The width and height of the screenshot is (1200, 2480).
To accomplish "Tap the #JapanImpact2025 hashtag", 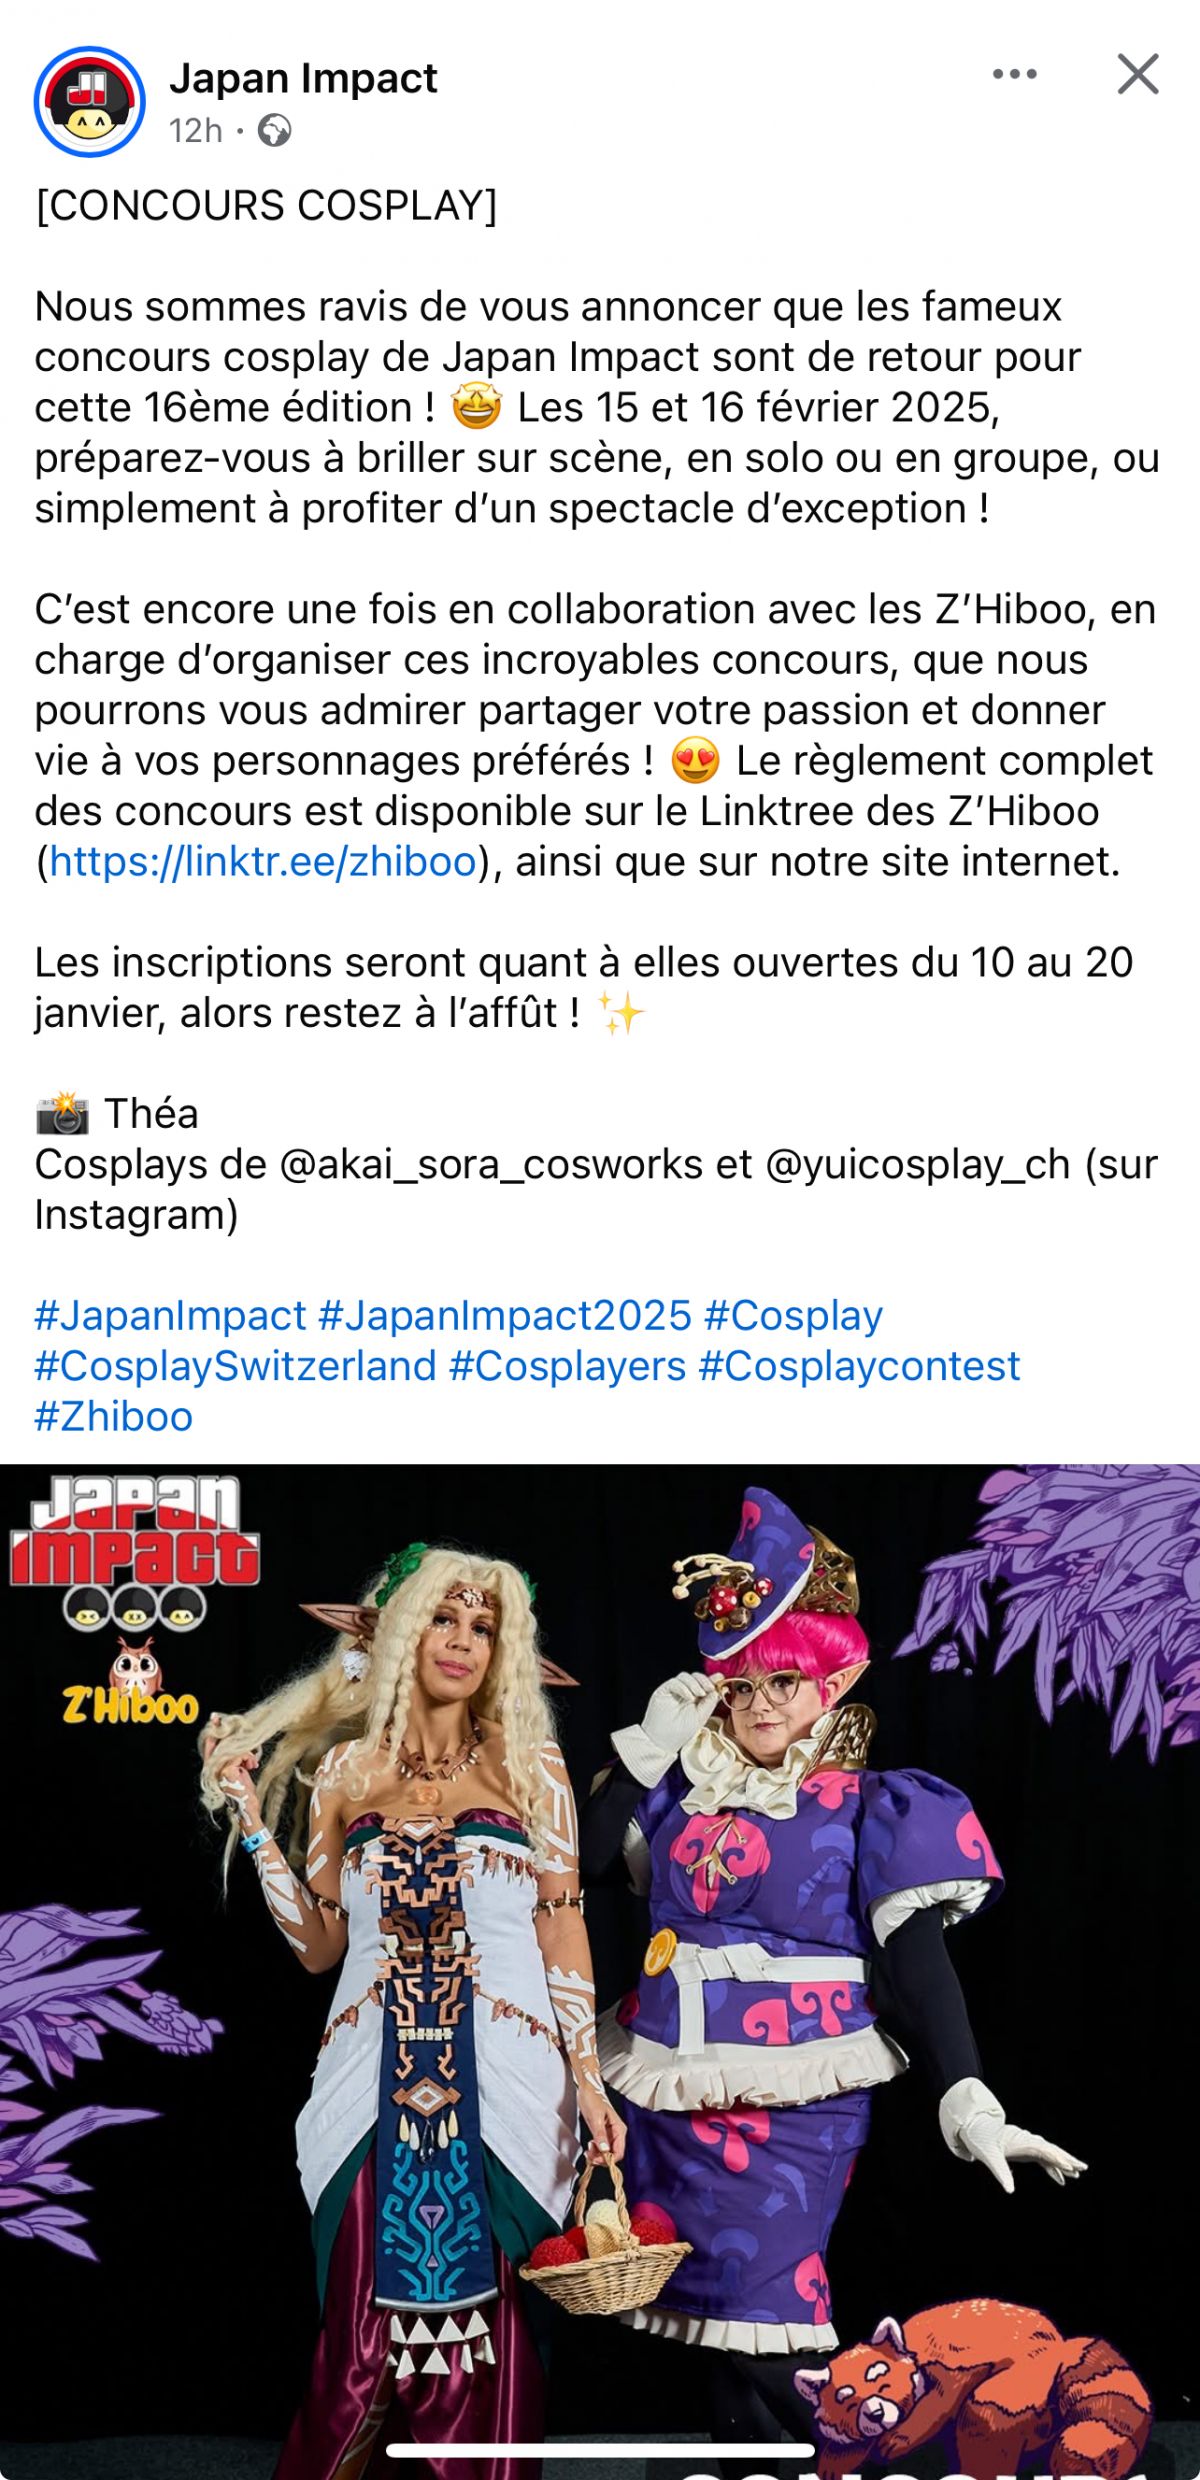I will pyautogui.click(x=505, y=1315).
